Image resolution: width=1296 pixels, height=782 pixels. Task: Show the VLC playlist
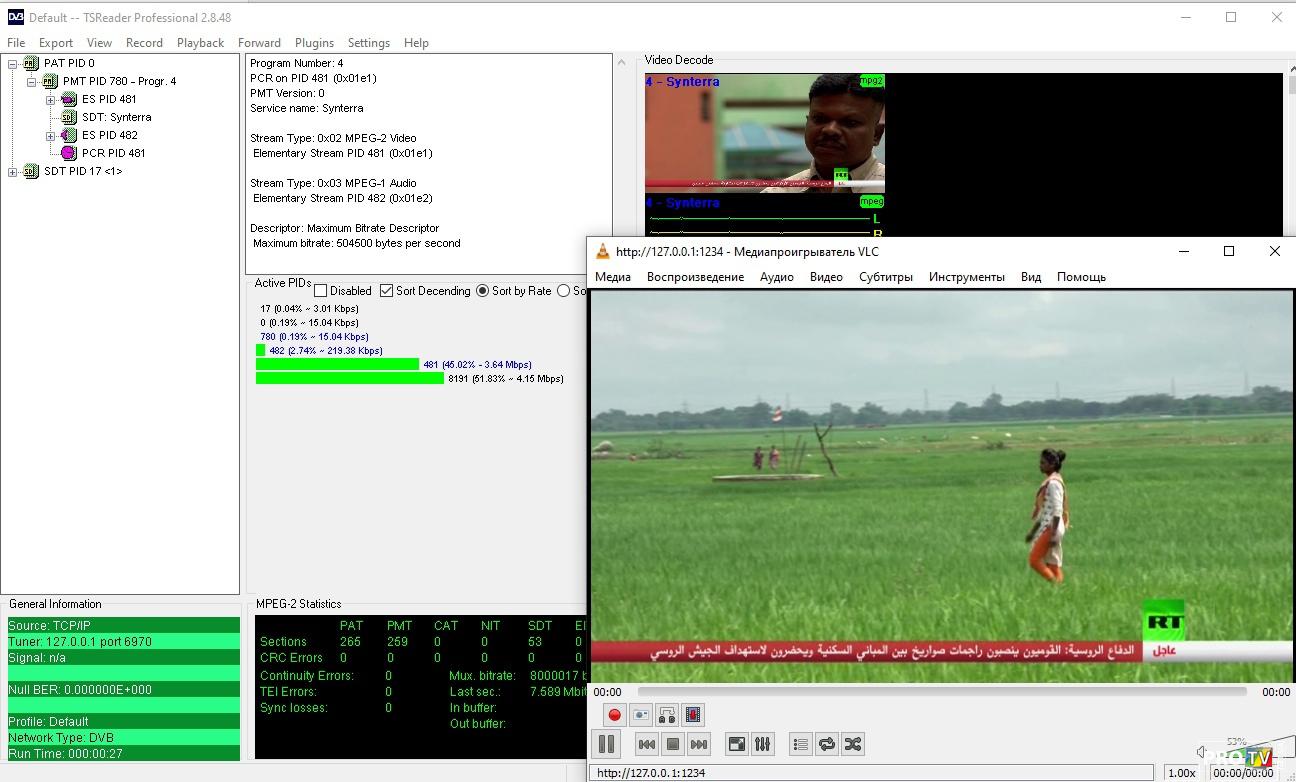(800, 744)
